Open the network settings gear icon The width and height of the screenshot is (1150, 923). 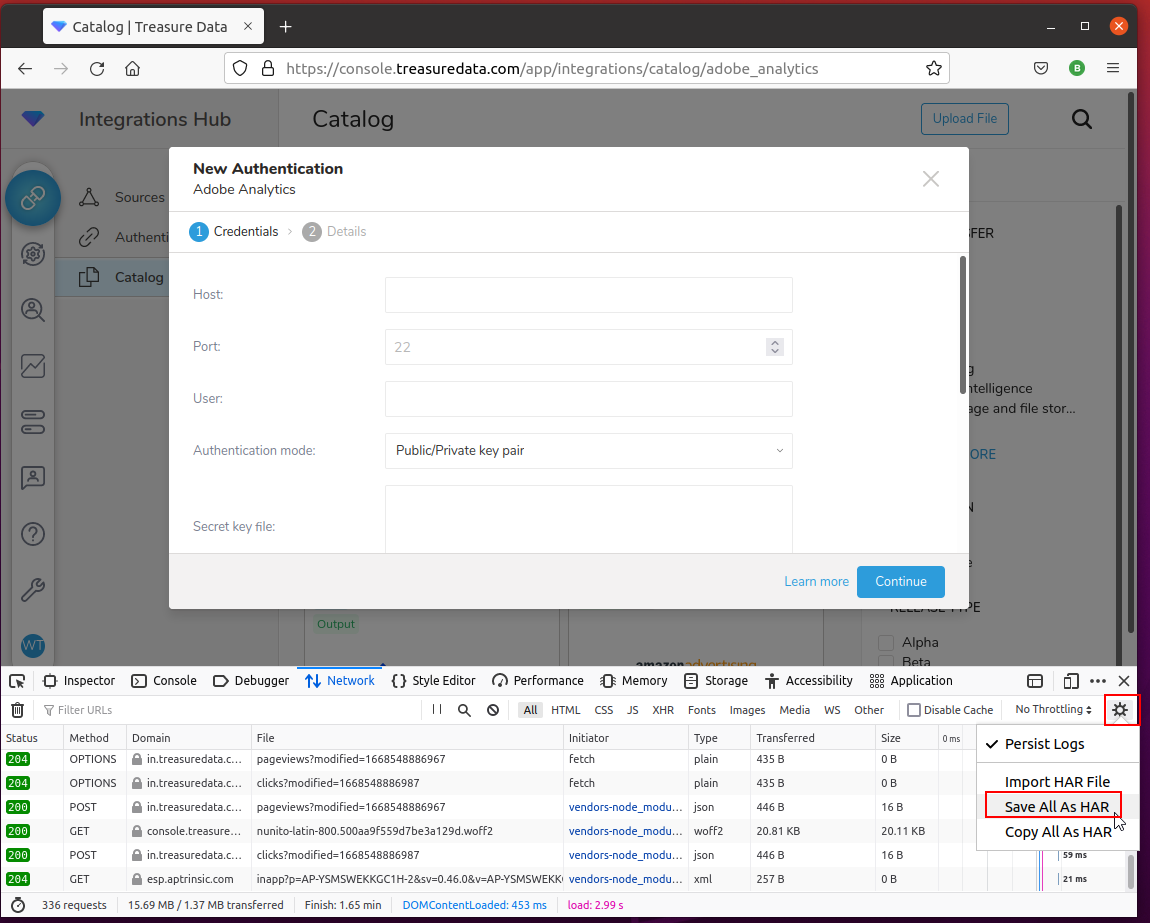(x=1120, y=710)
